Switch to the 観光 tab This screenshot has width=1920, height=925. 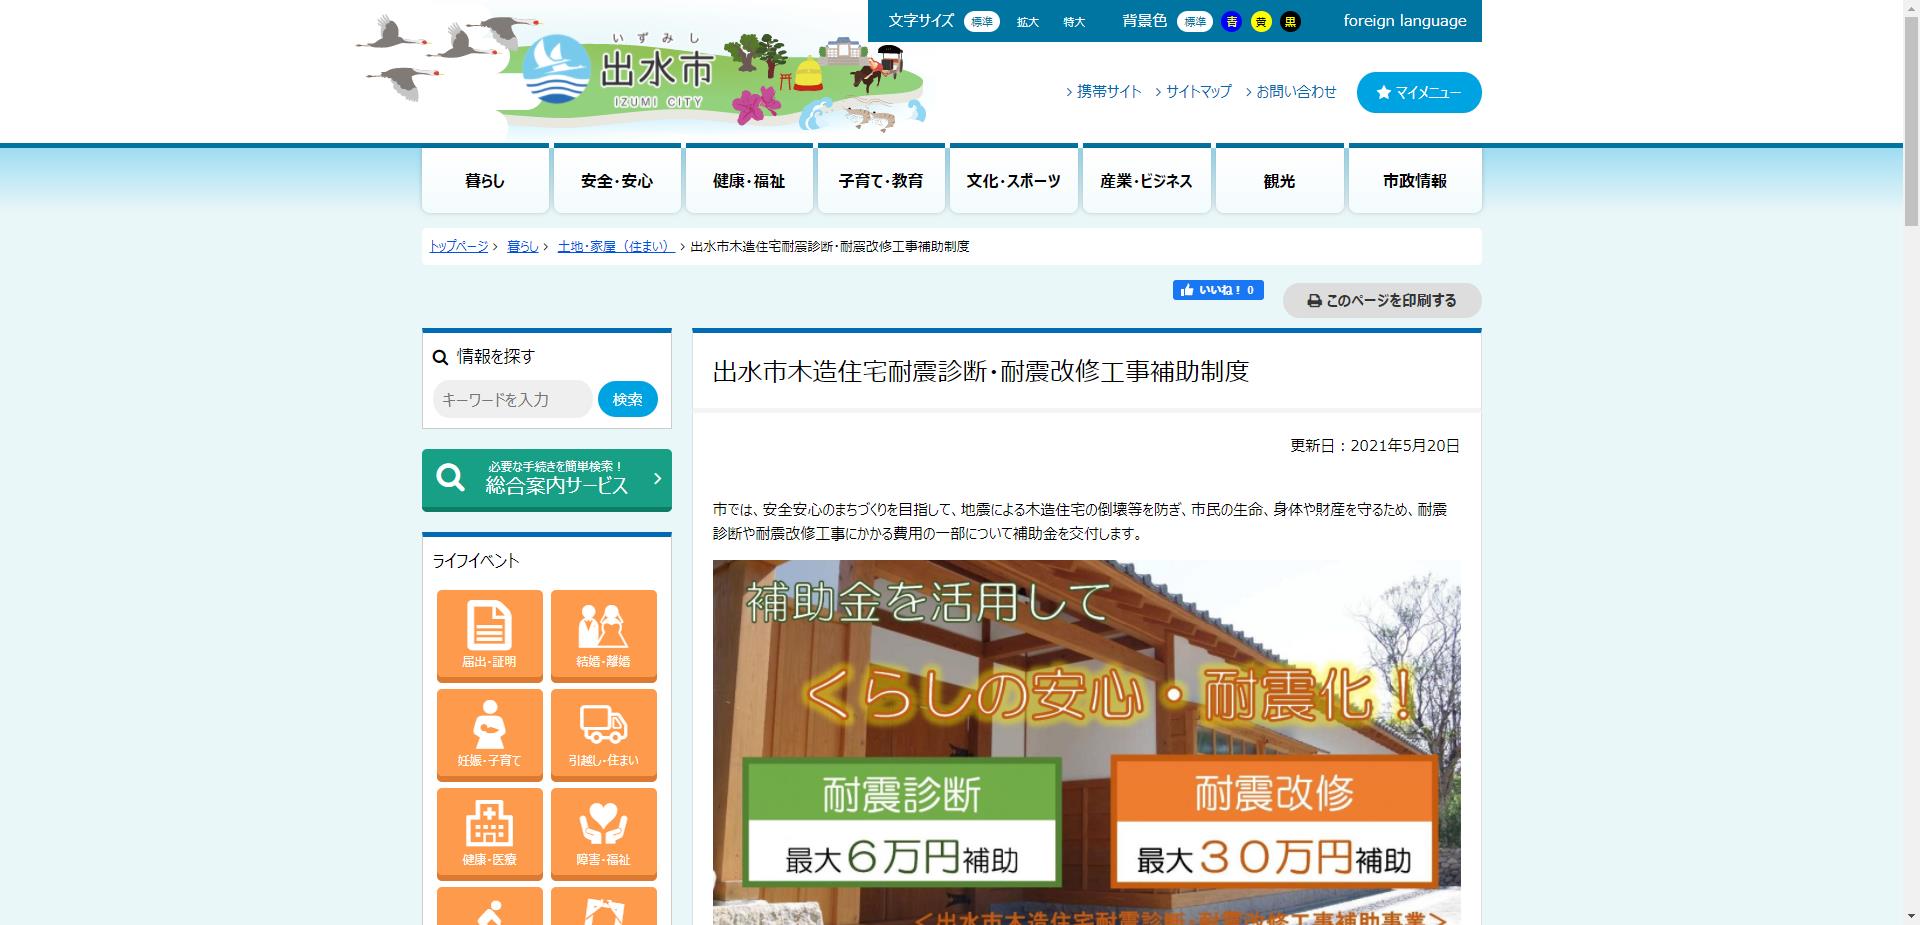(x=1279, y=180)
